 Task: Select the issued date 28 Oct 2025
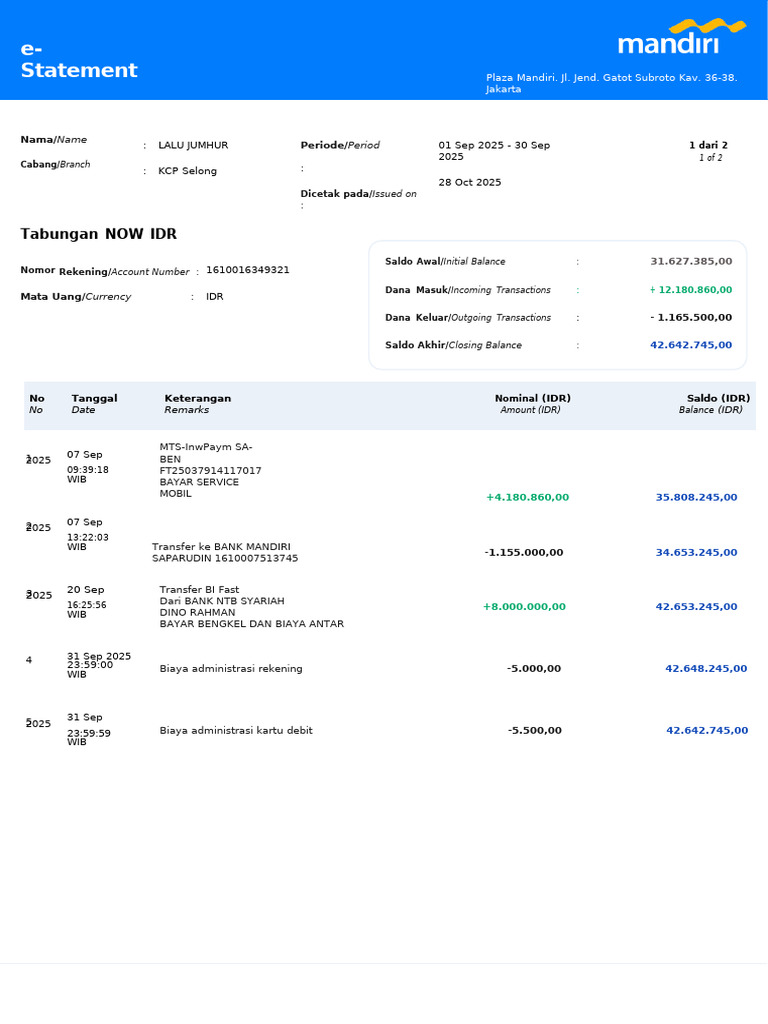tap(470, 182)
